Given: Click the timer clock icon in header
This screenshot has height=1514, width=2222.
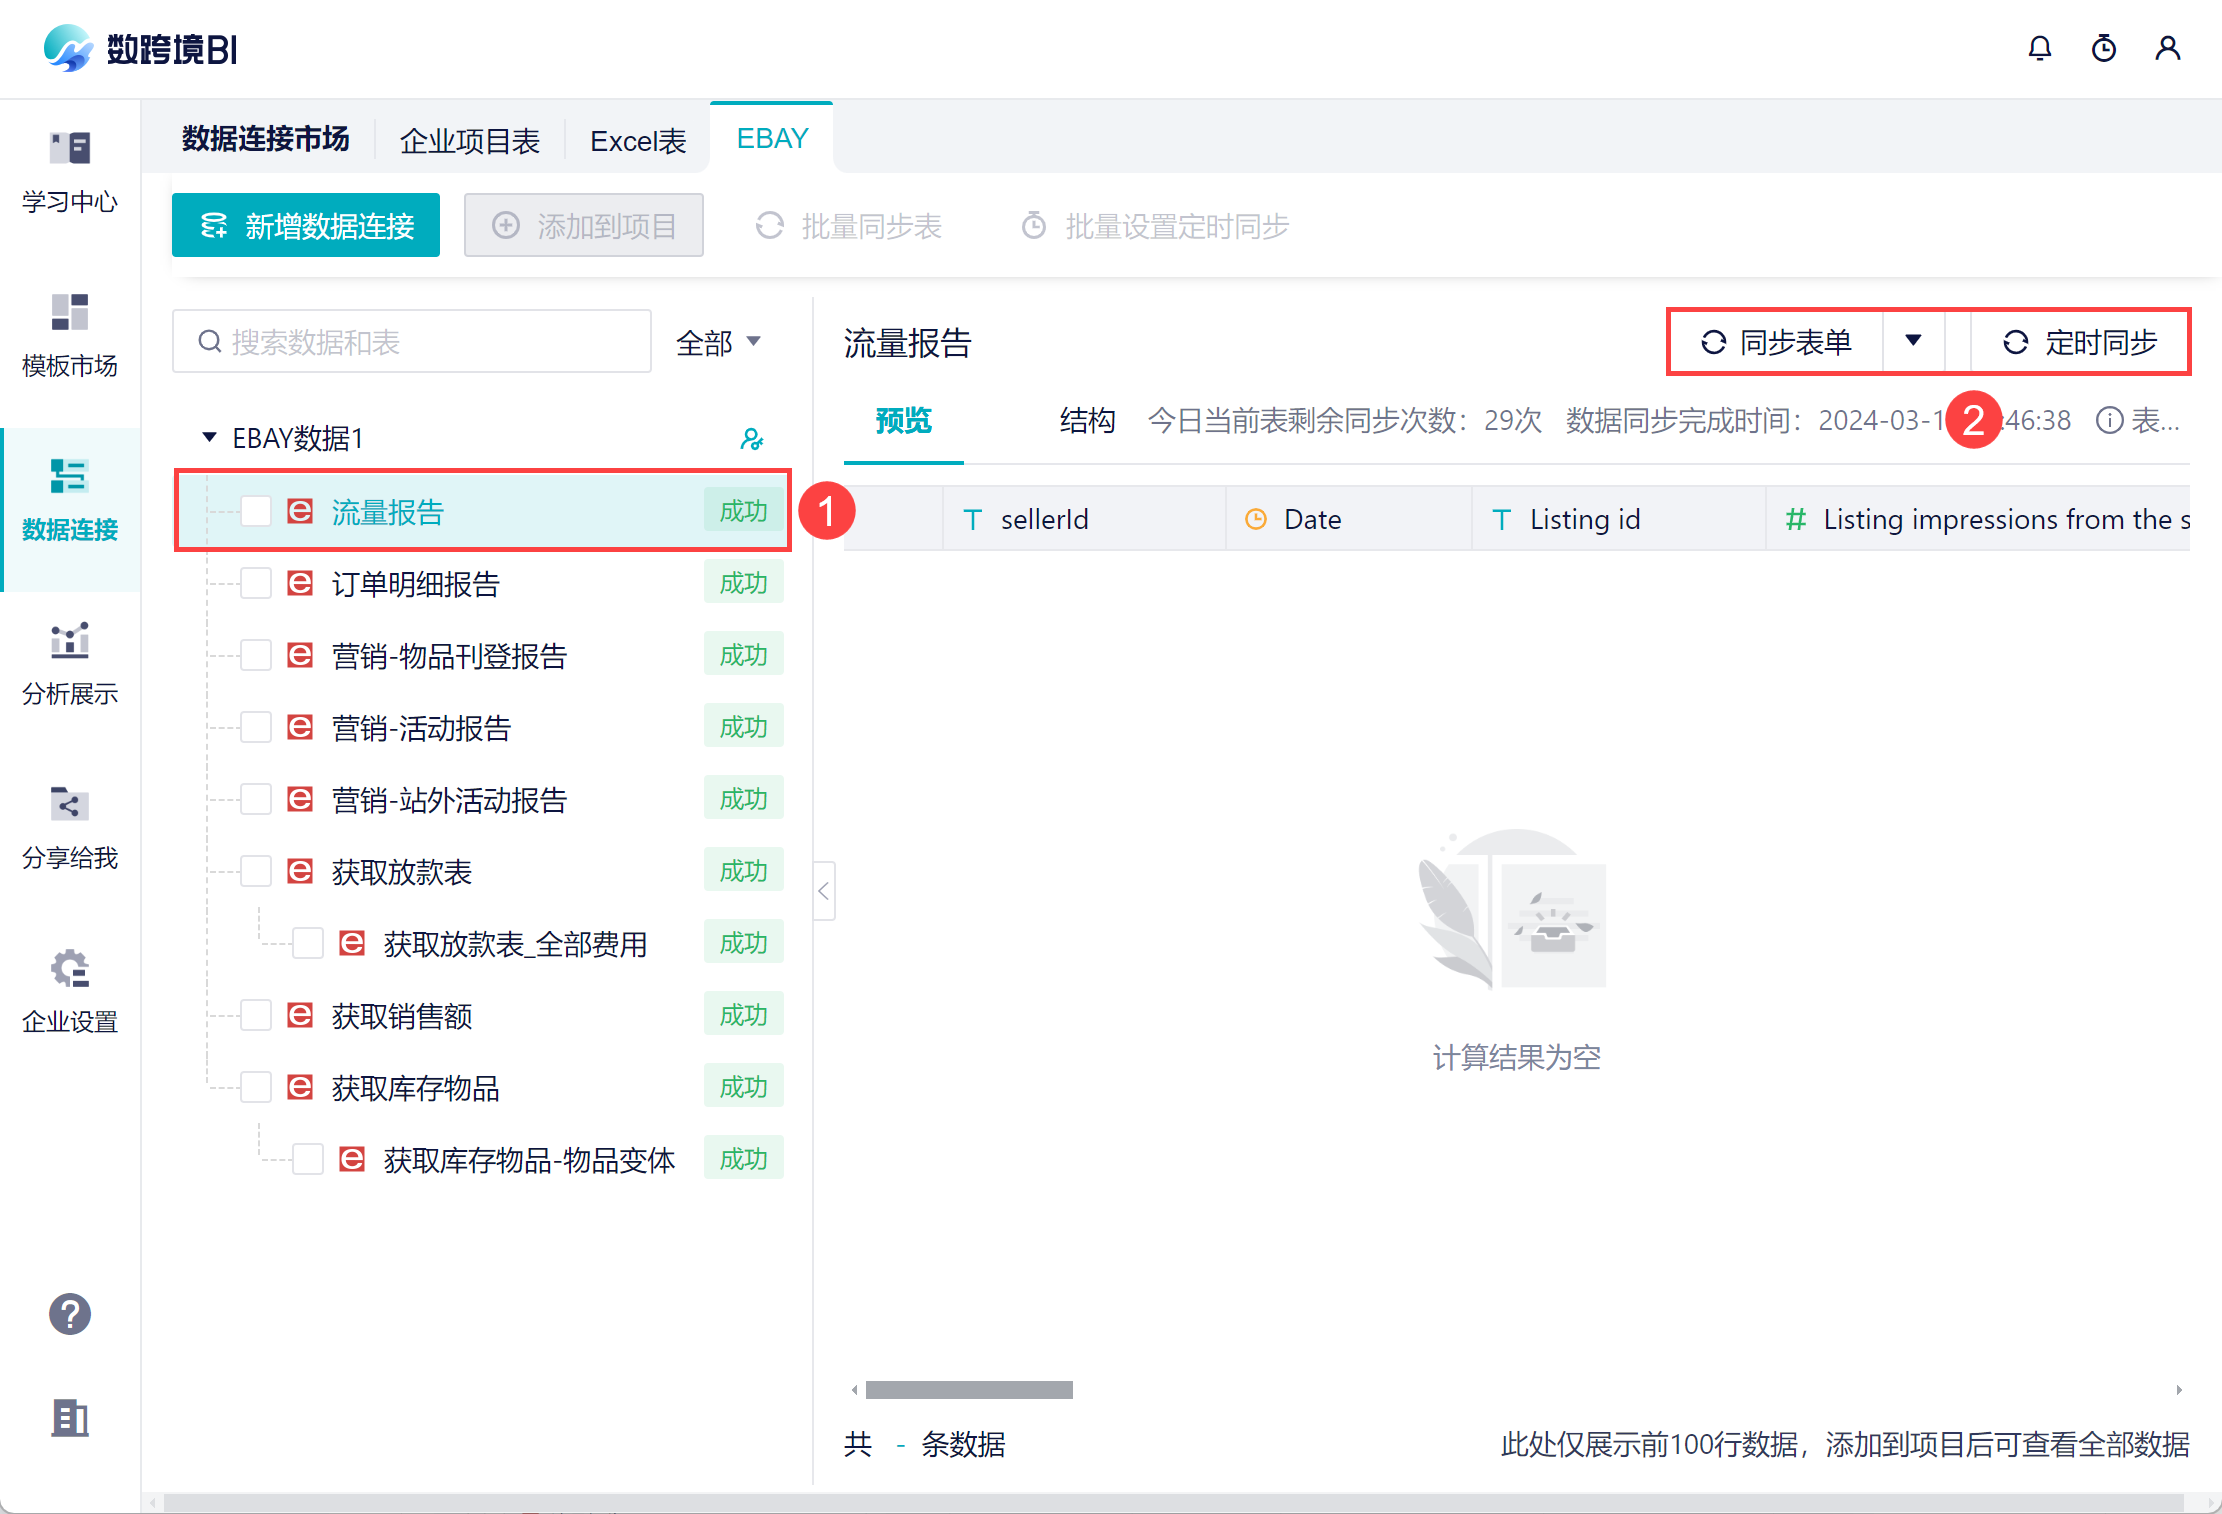Looking at the screenshot, I should [2103, 48].
